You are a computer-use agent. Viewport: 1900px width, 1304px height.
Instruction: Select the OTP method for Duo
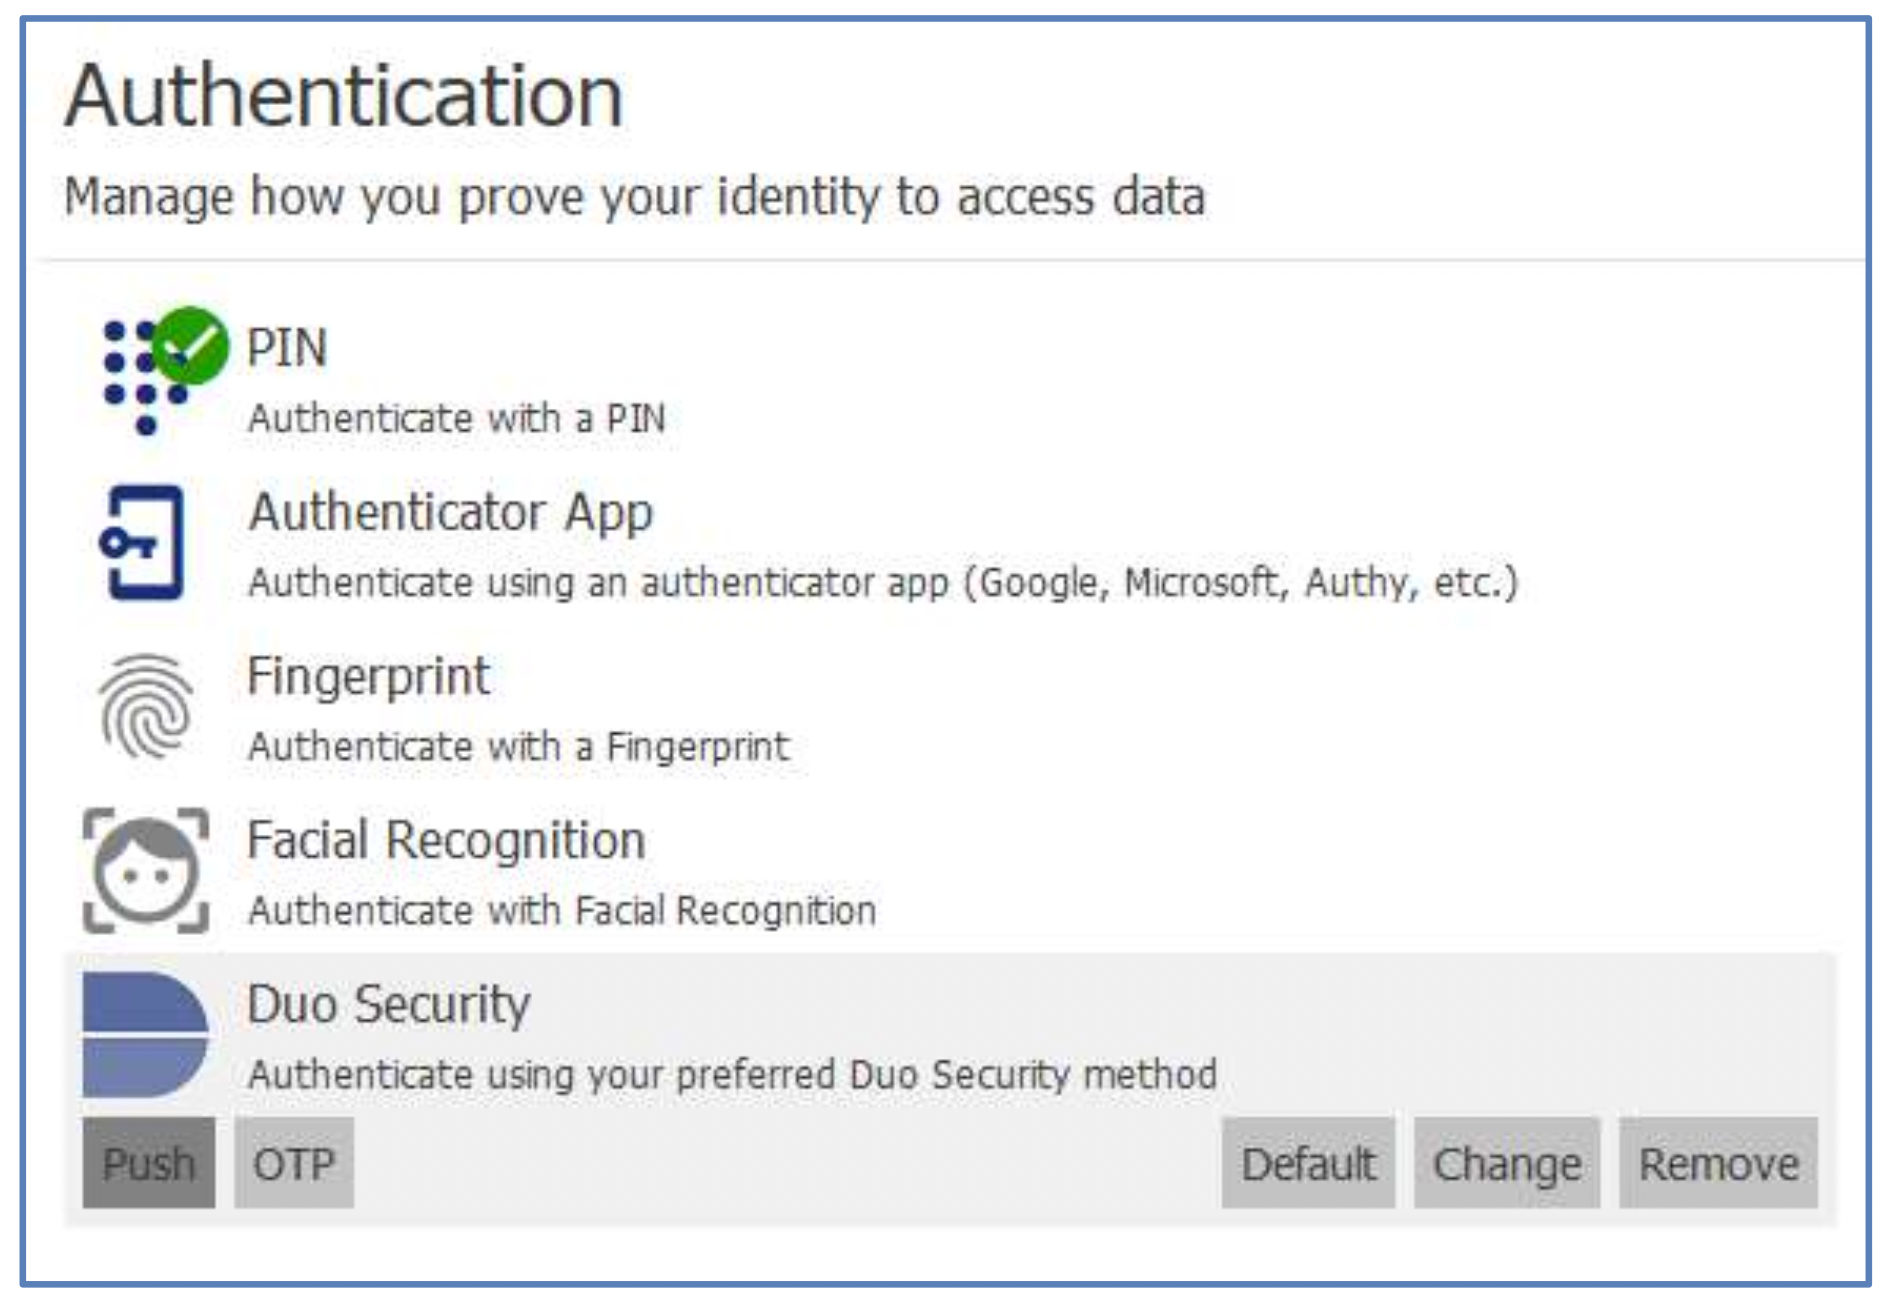294,1164
